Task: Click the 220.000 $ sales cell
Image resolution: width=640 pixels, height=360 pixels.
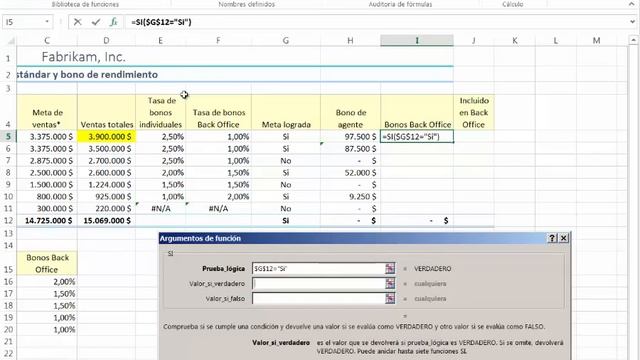Action: (x=106, y=209)
